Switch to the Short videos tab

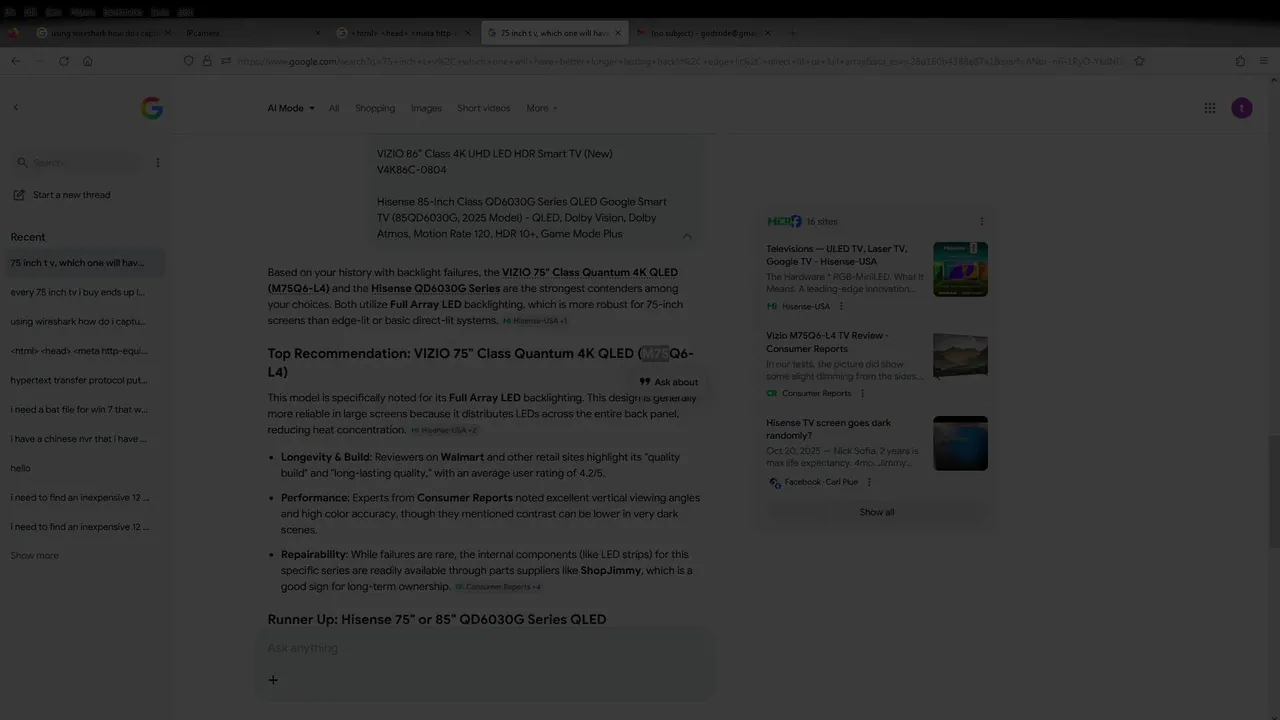point(484,108)
